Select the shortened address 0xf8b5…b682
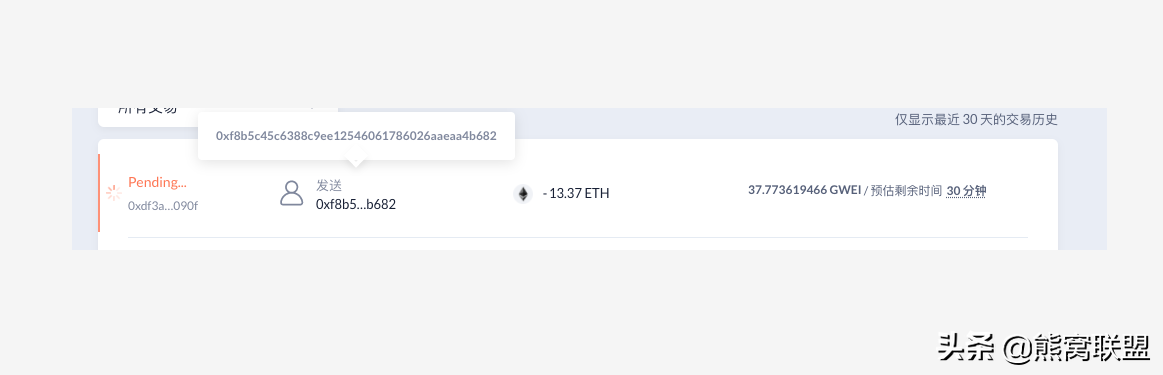1163x375 pixels. 356,205
